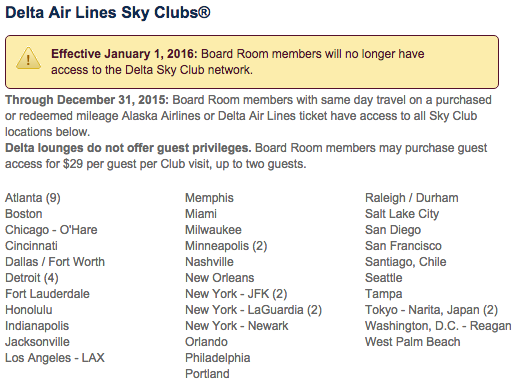Click the yellow warning triangle icon
519x389 pixels.
coord(28,58)
